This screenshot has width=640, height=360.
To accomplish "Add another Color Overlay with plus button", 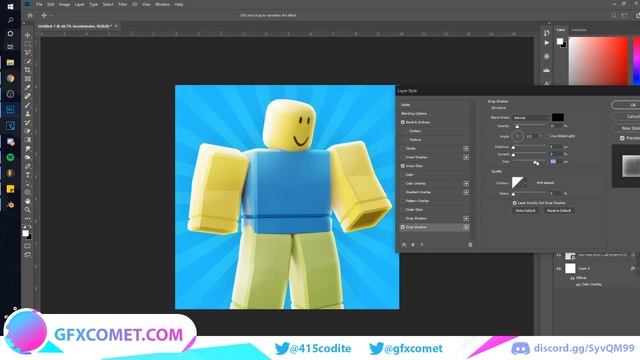I will (466, 184).
